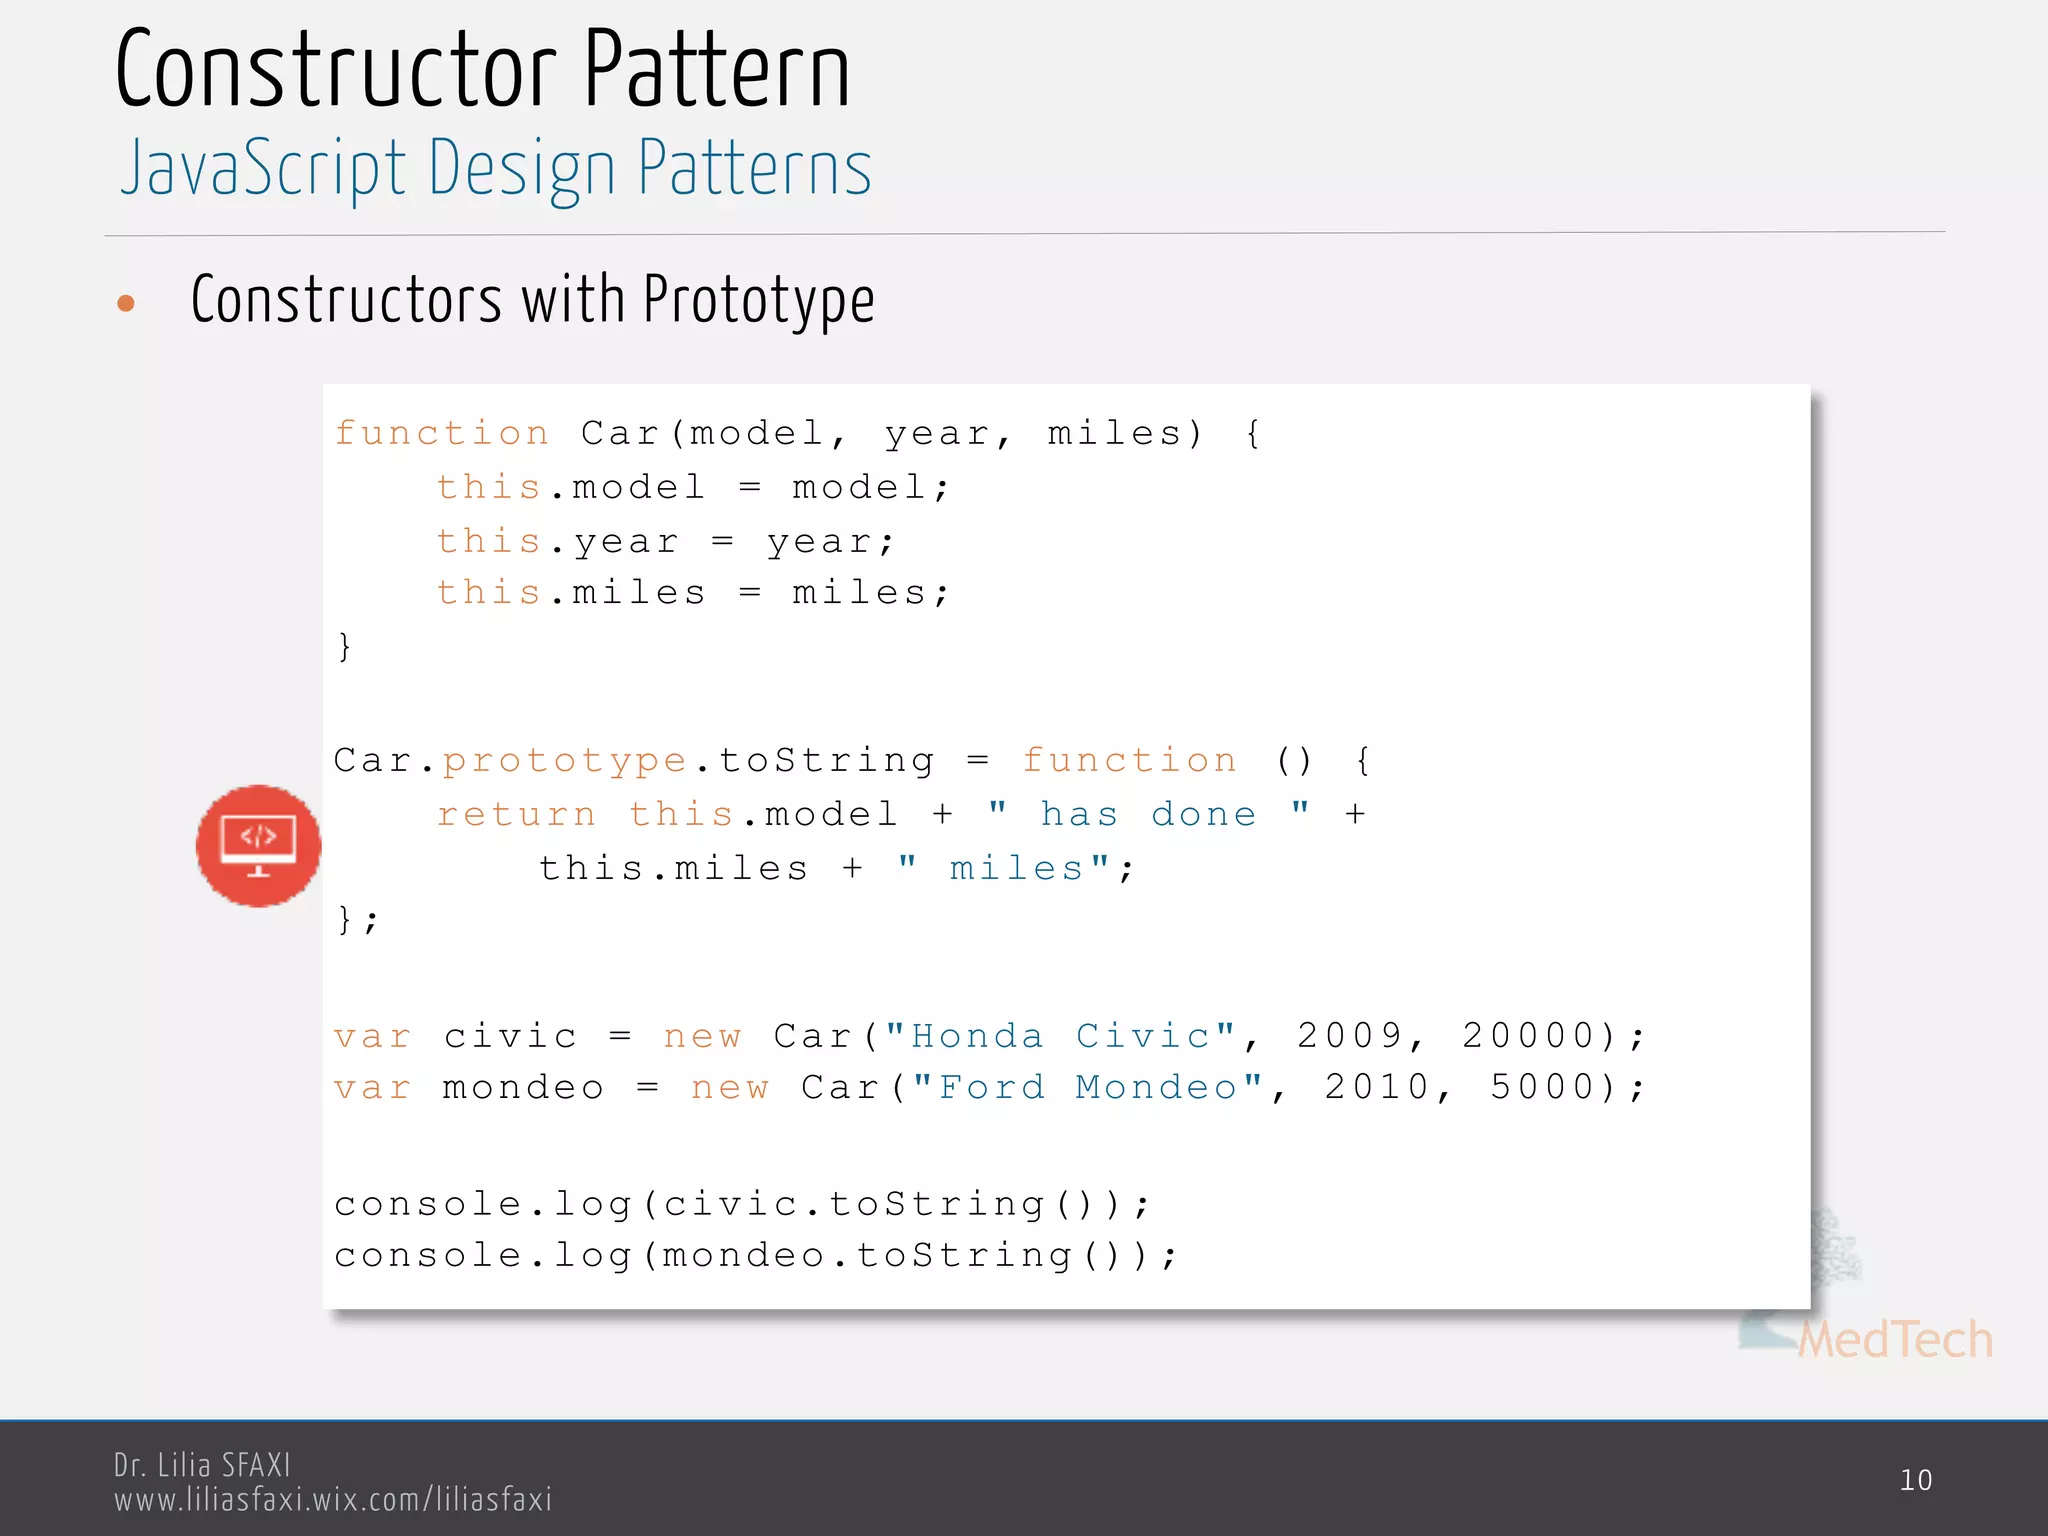Screen dimensions: 2048x1536
Task: Click the return keyword in code
Action: (516, 815)
